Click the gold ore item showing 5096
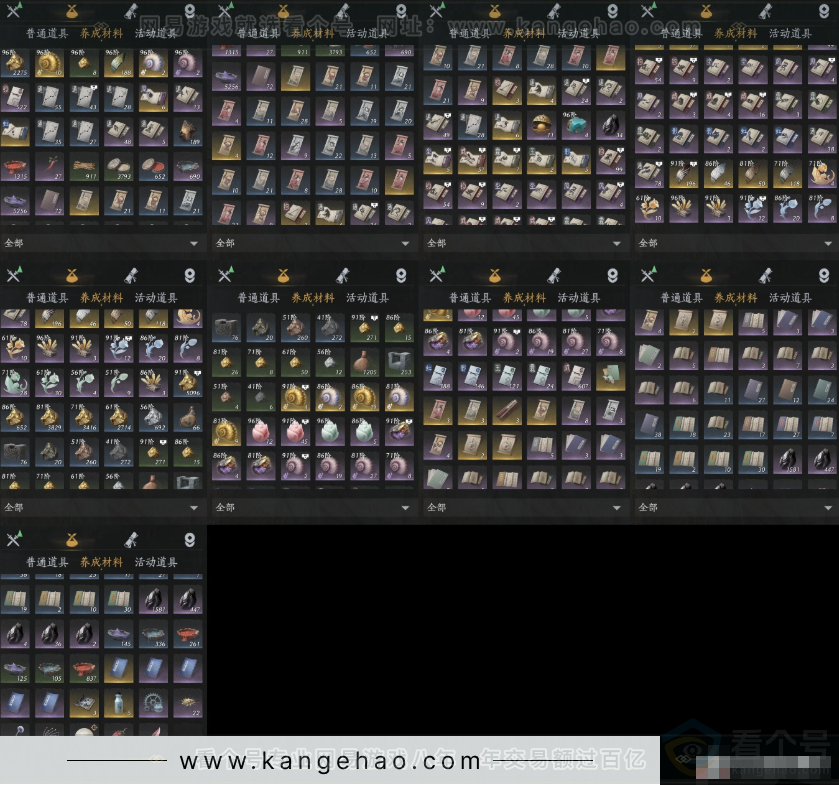 [x=187, y=380]
